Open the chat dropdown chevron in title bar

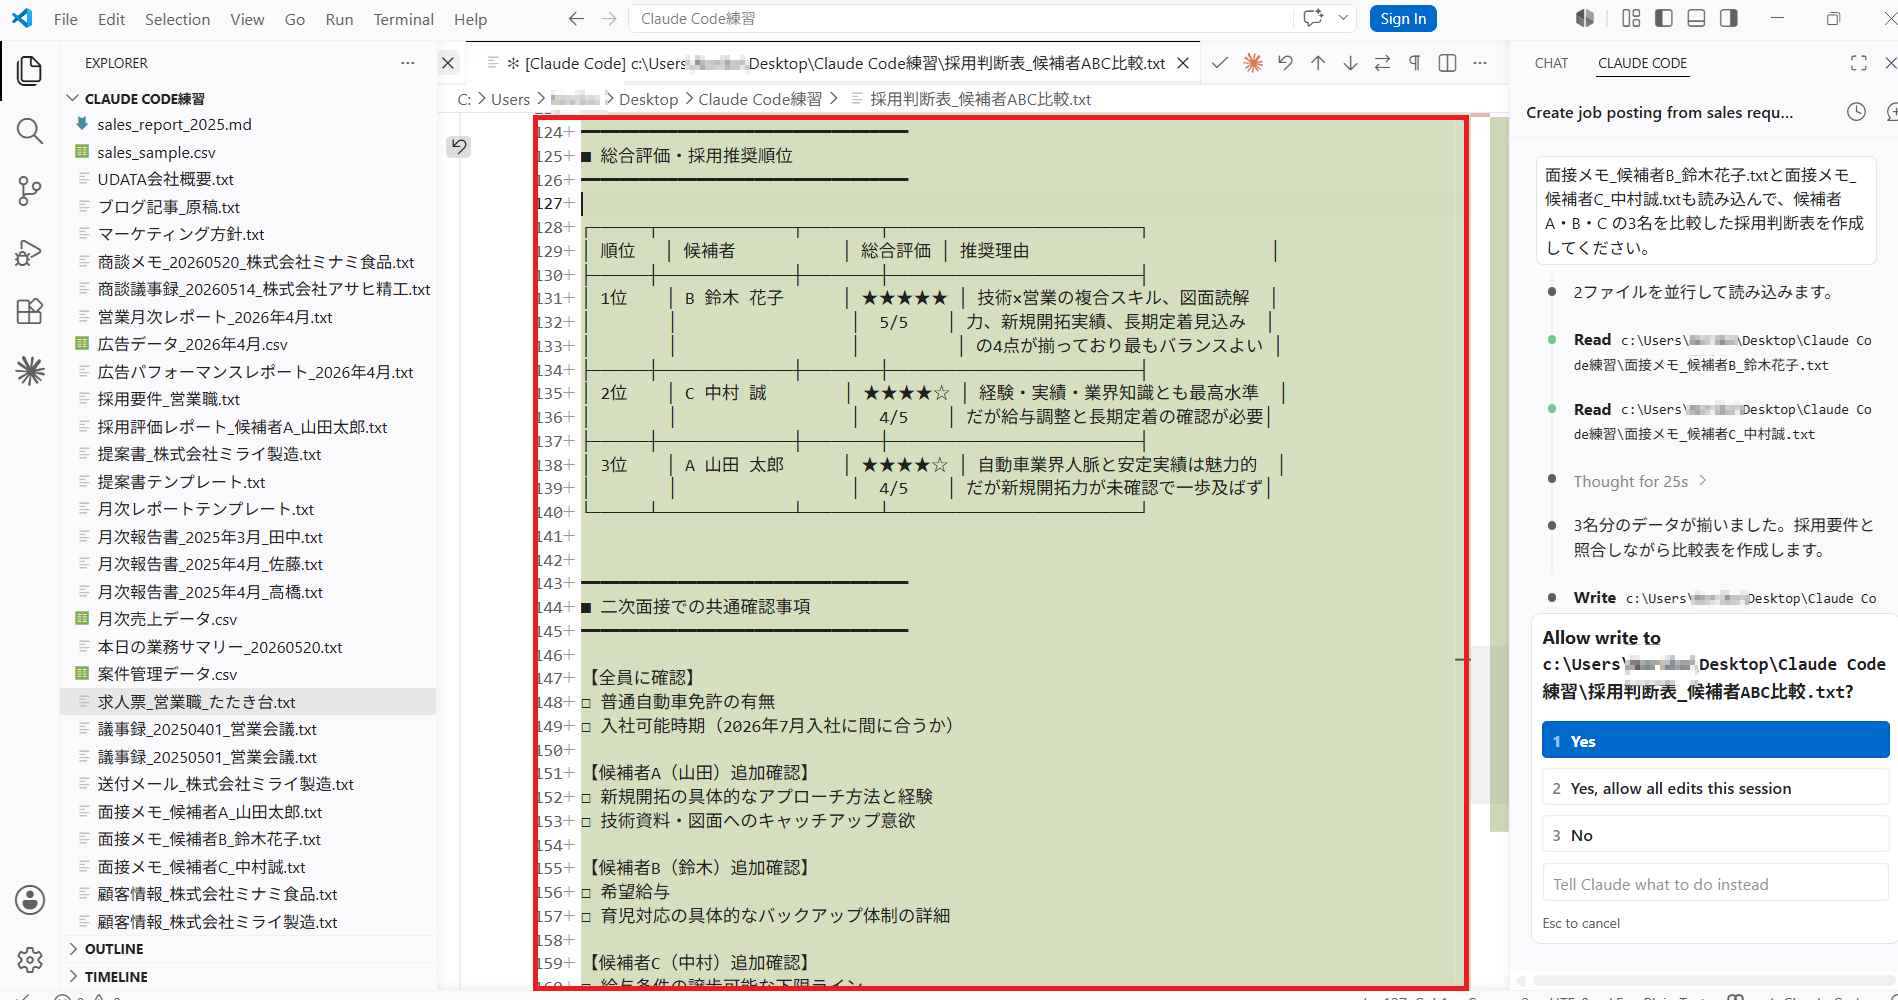click(1343, 18)
